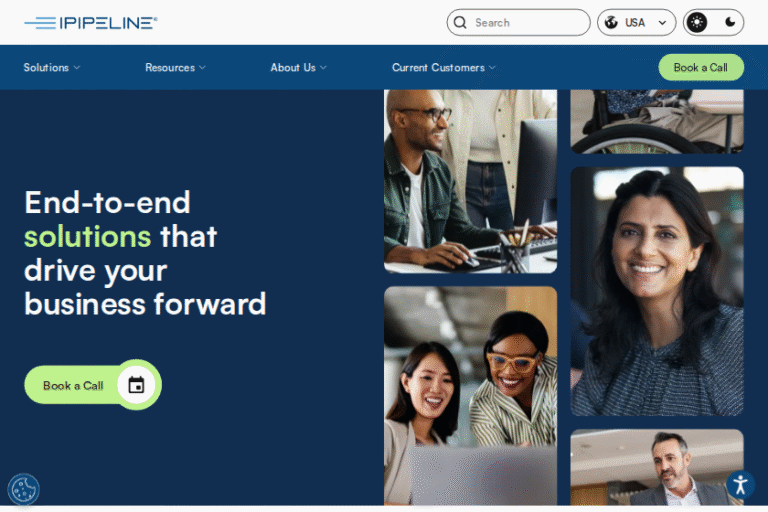
Task: Click the photo of man in gray suit
Action: (657, 467)
